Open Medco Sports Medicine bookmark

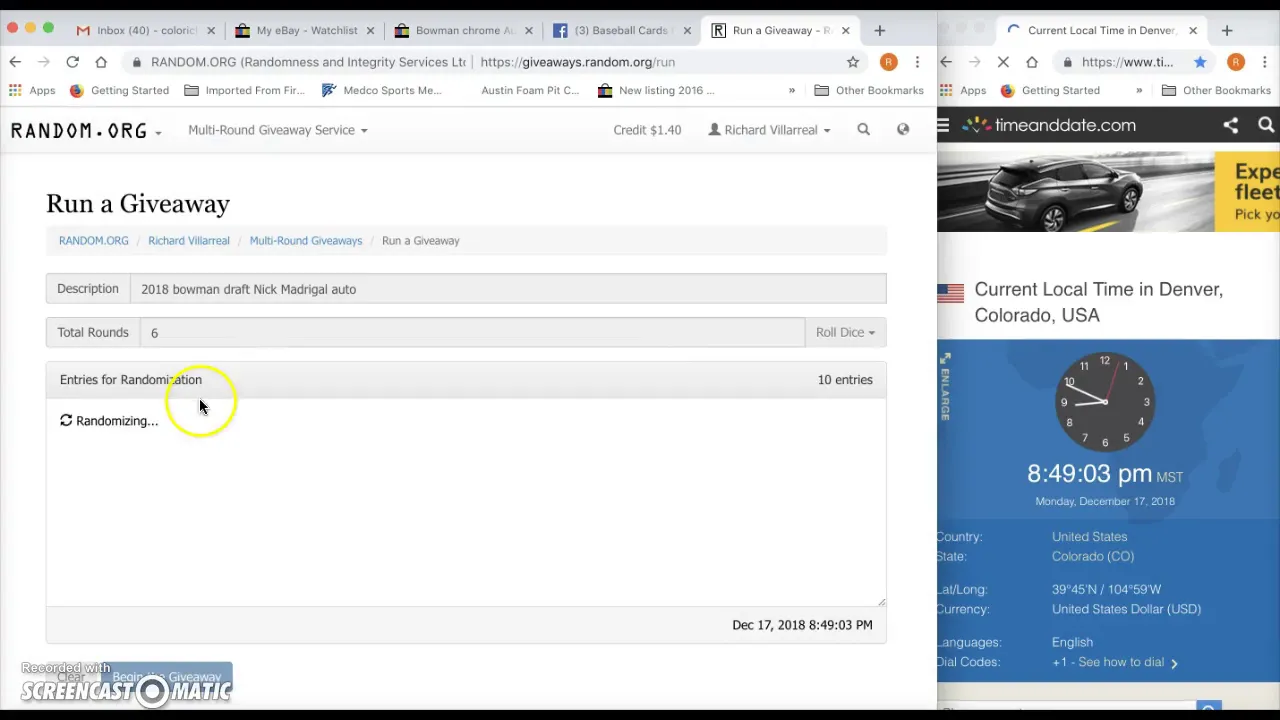point(381,90)
